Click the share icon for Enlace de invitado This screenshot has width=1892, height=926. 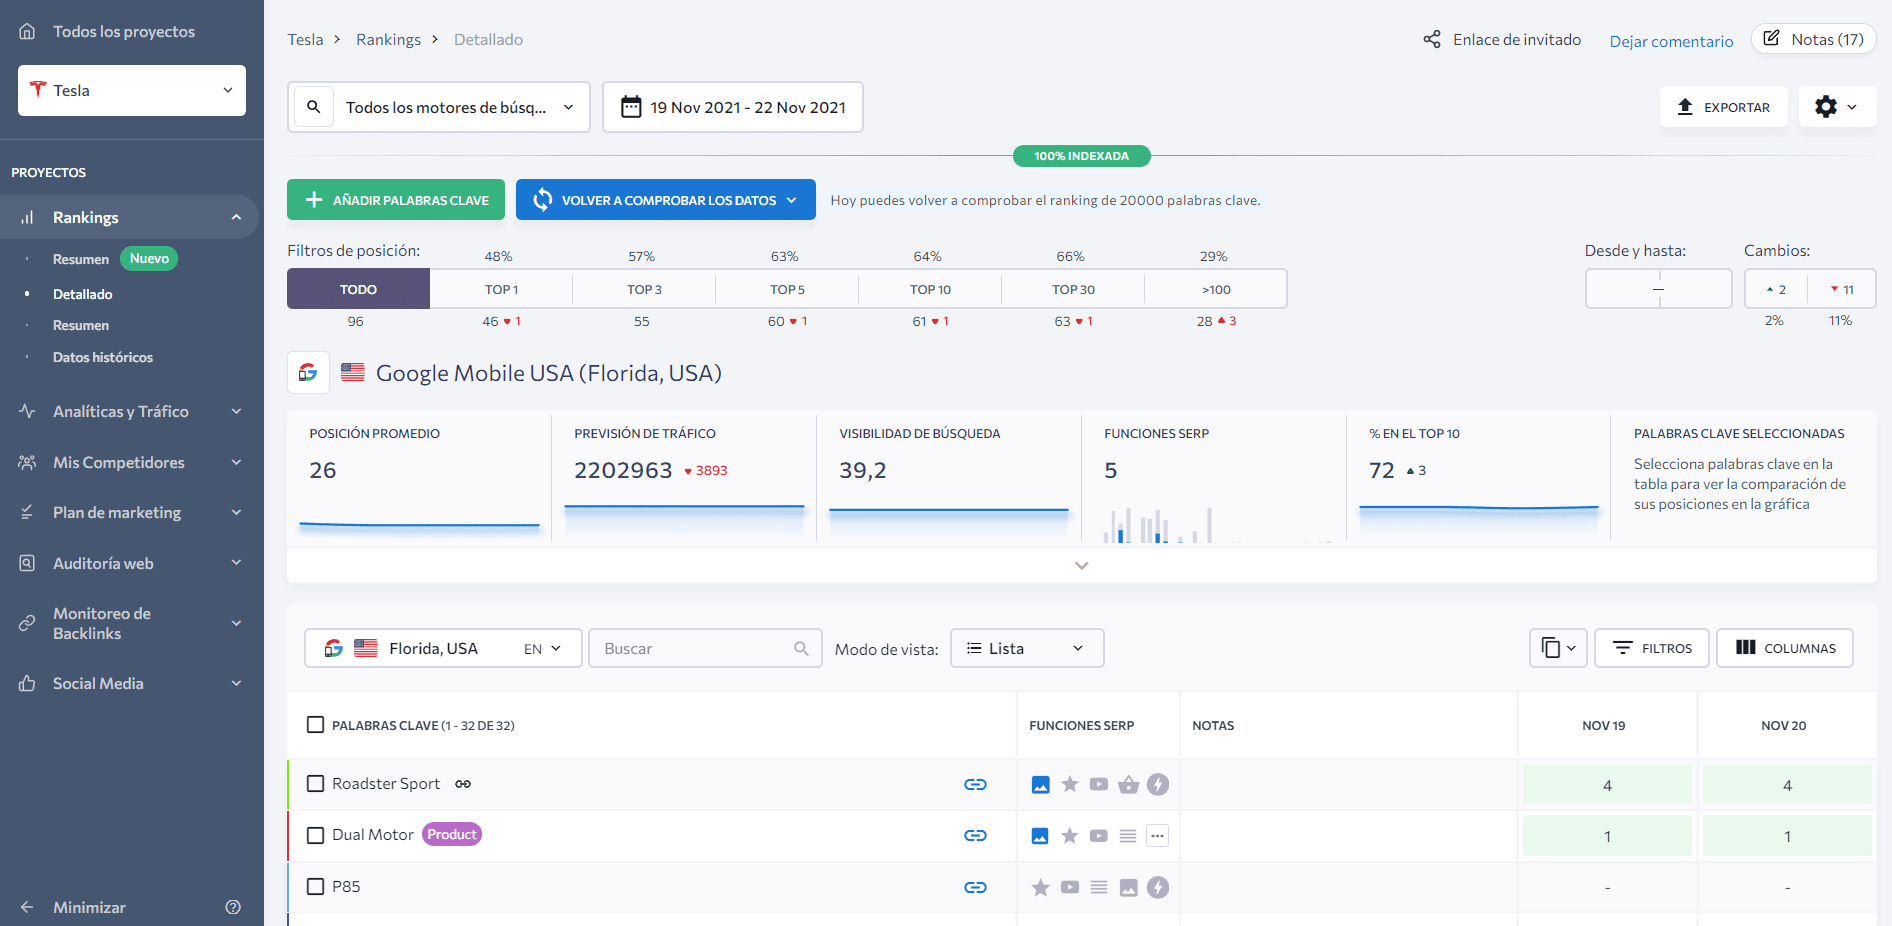[x=1432, y=39]
